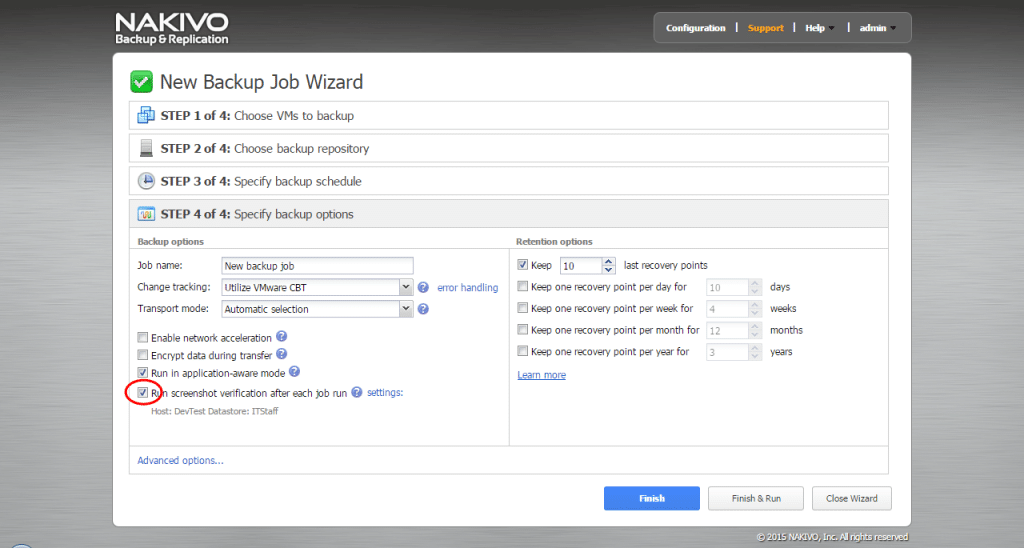Check Encrypt data during transfer
Image resolution: width=1024 pixels, height=548 pixels.
pos(142,355)
